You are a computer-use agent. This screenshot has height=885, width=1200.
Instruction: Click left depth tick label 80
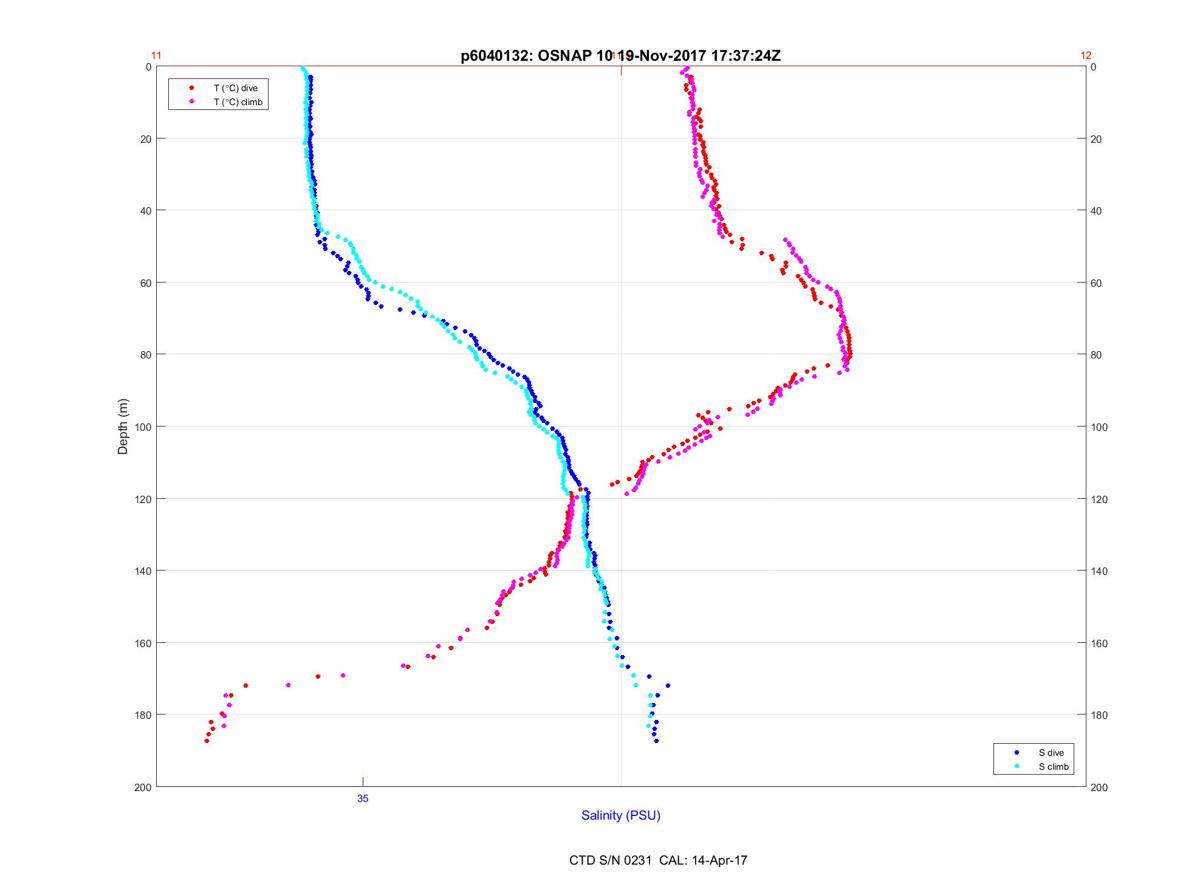pos(146,355)
